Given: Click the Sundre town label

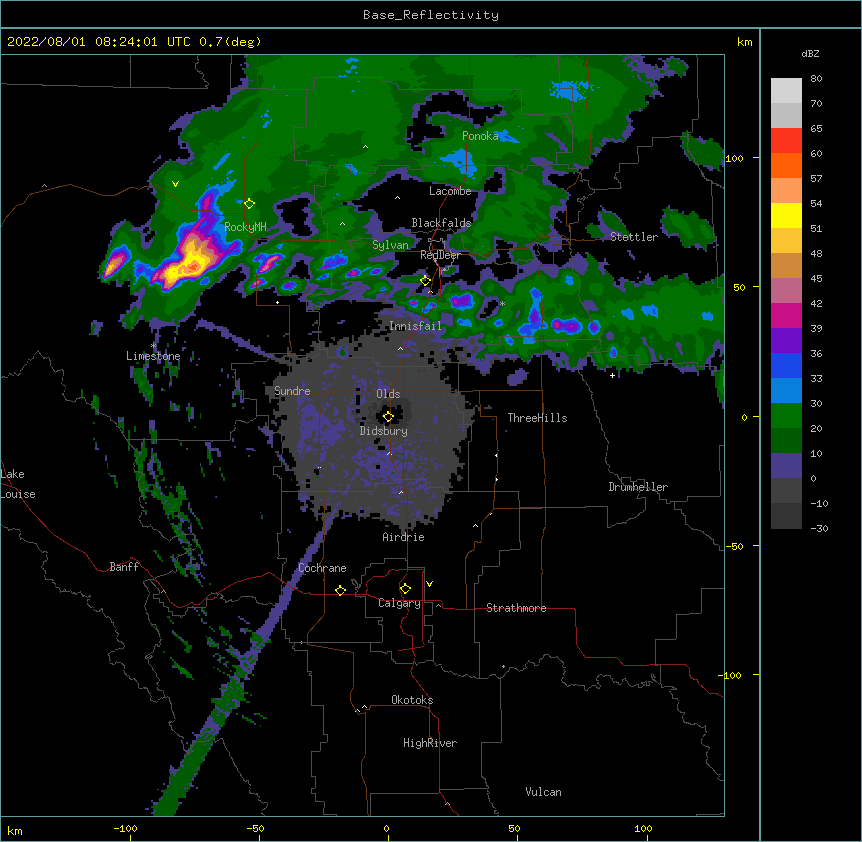Looking at the screenshot, I should 292,391.
